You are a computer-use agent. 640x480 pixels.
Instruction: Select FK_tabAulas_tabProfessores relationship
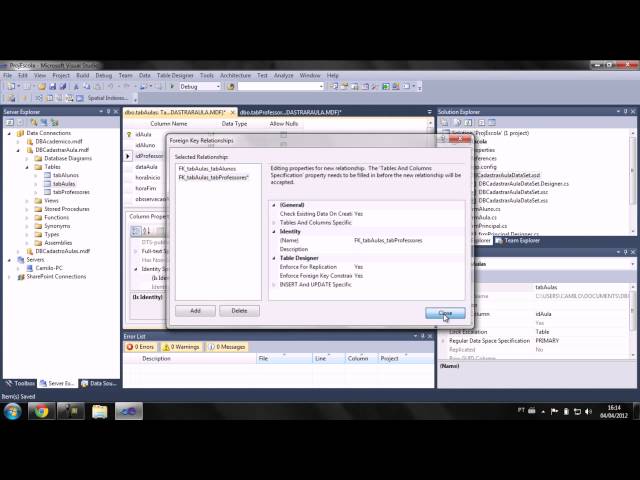coord(213,178)
